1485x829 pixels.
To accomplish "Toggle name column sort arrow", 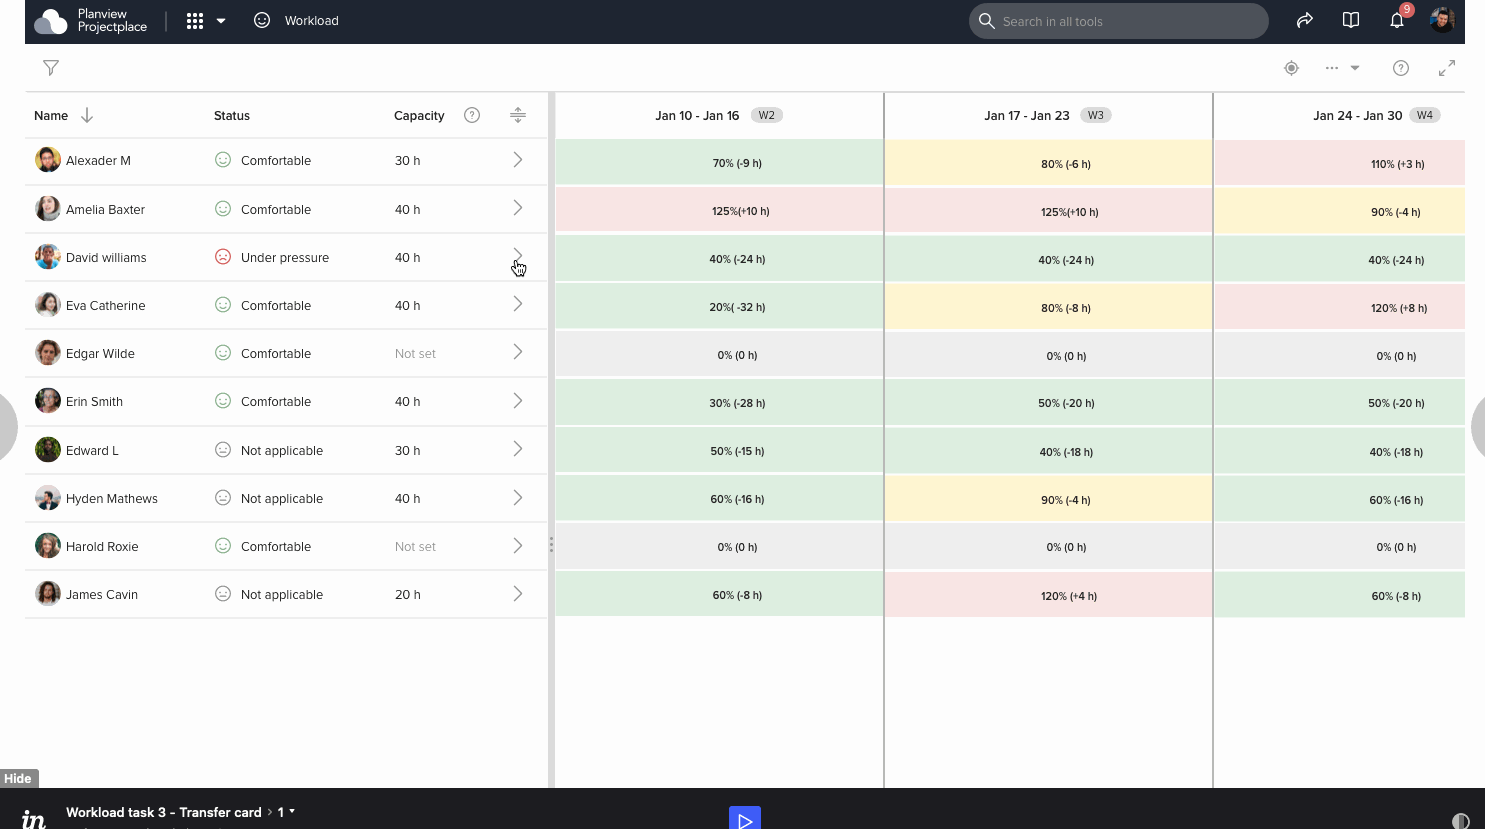I will [x=87, y=115].
